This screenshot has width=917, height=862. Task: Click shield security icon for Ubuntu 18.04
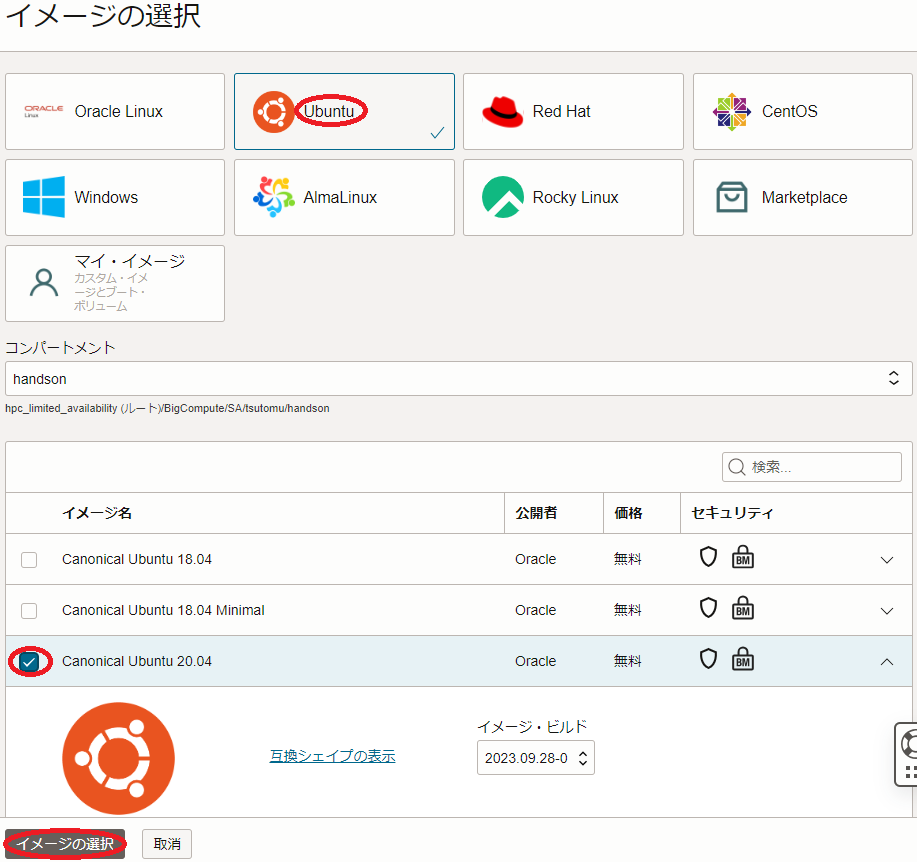708,558
